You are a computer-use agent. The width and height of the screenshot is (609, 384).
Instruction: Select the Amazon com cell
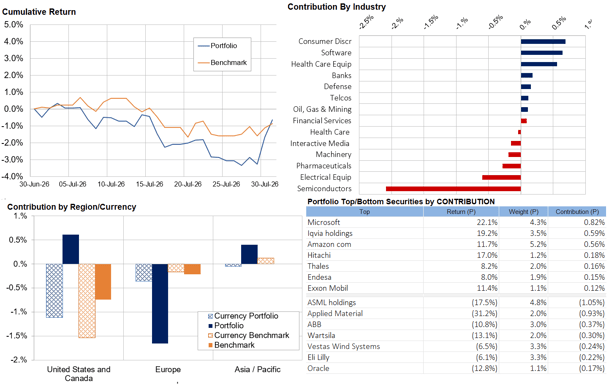tap(329, 244)
